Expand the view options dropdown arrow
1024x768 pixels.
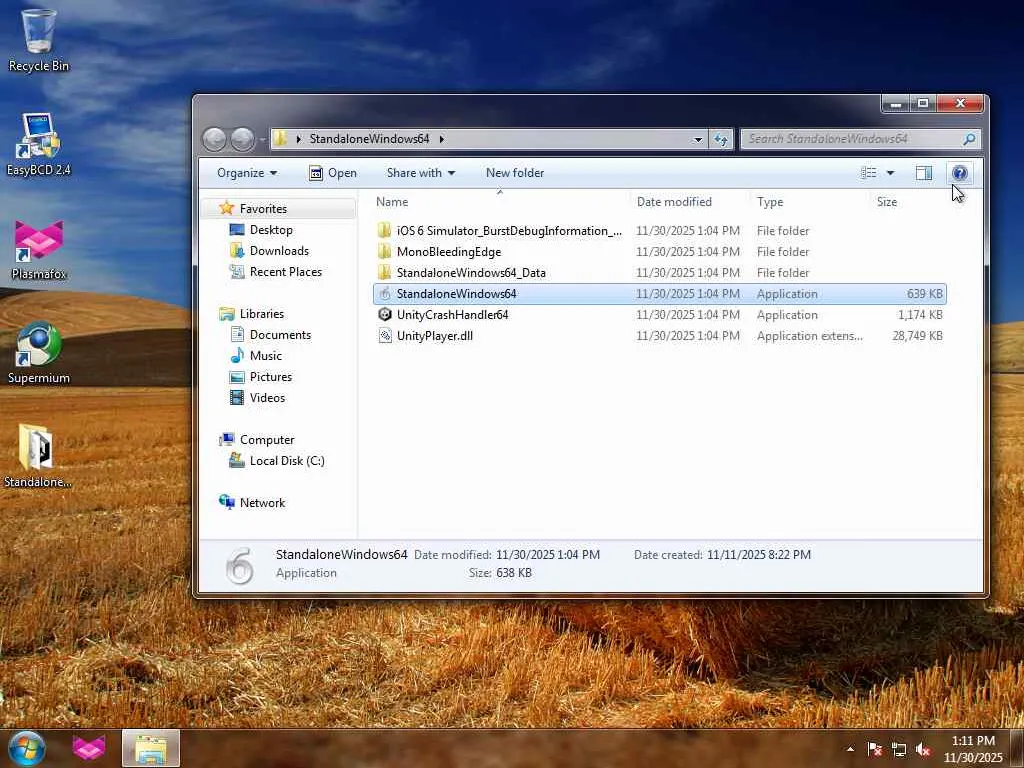[x=890, y=173]
